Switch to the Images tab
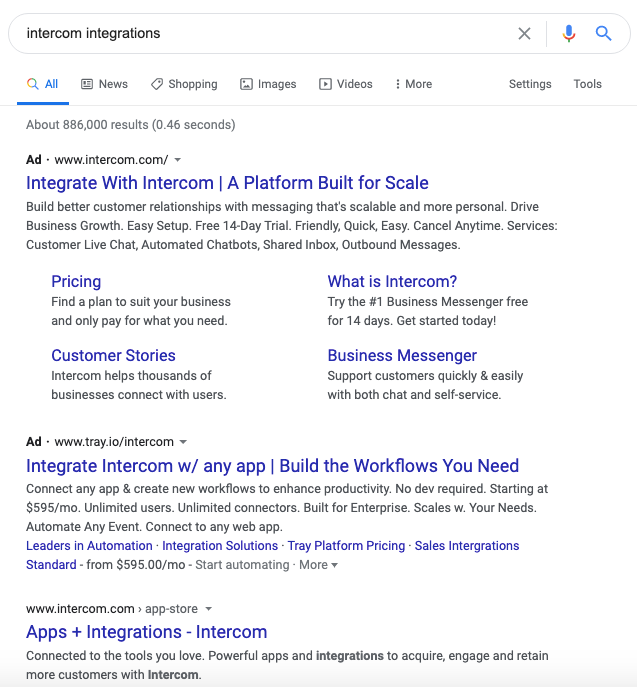This screenshot has height=687, width=637. tap(268, 84)
